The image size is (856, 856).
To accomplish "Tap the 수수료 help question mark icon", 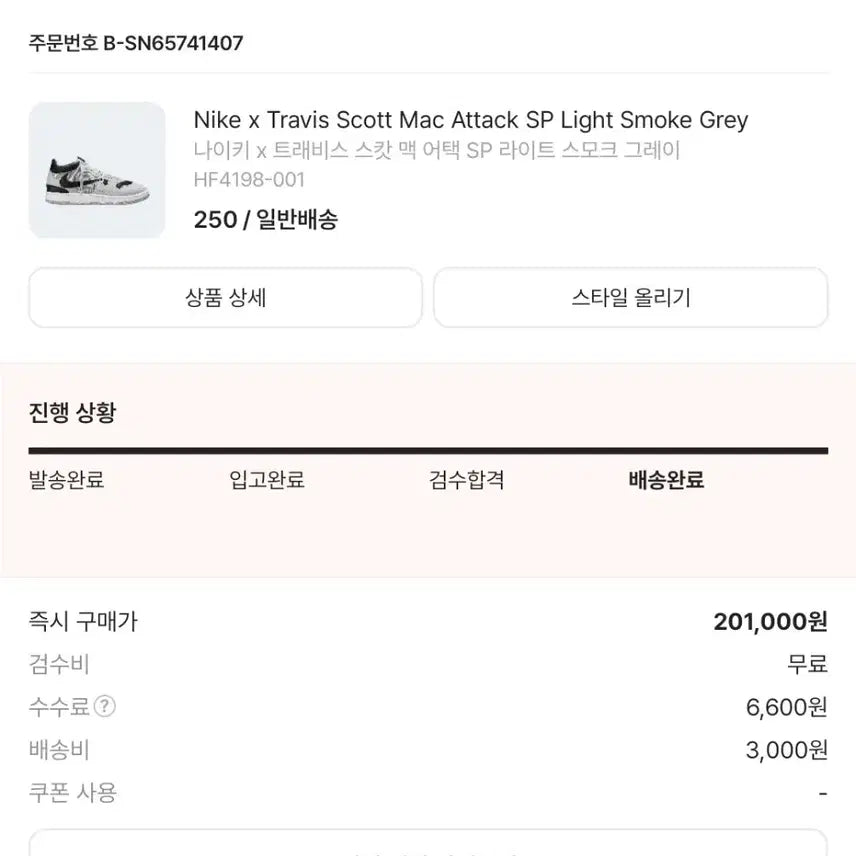I will pos(105,707).
